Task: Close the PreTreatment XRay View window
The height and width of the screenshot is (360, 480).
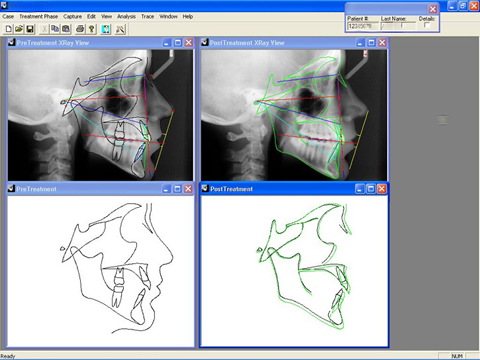Action: tap(189, 43)
